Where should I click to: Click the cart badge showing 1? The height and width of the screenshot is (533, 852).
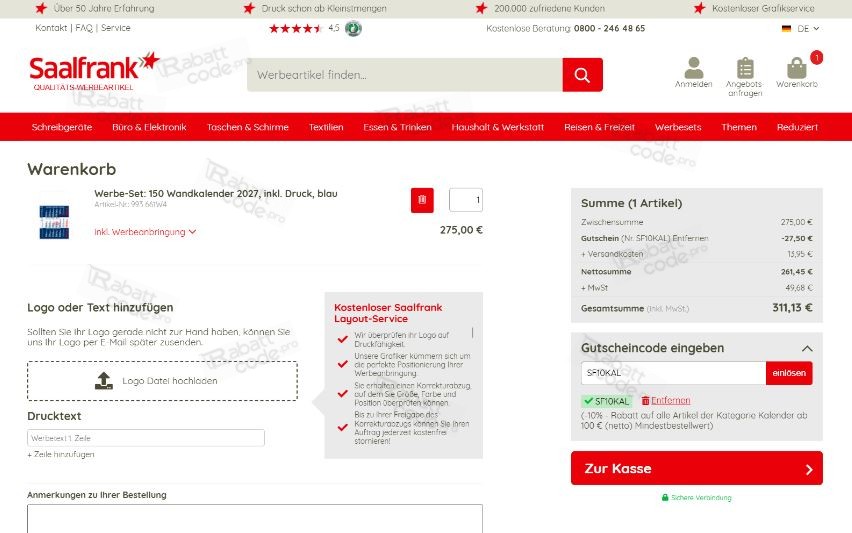[x=816, y=57]
